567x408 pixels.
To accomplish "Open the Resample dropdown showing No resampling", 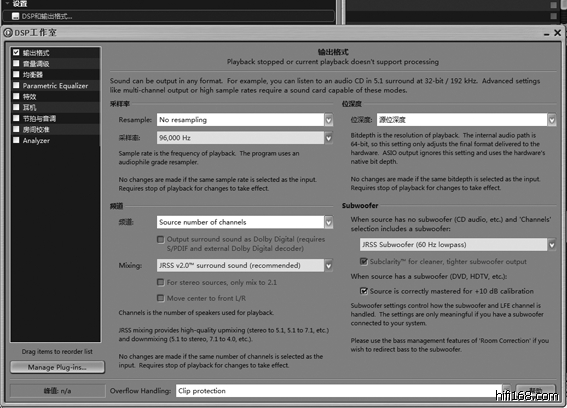I will [x=245, y=120].
